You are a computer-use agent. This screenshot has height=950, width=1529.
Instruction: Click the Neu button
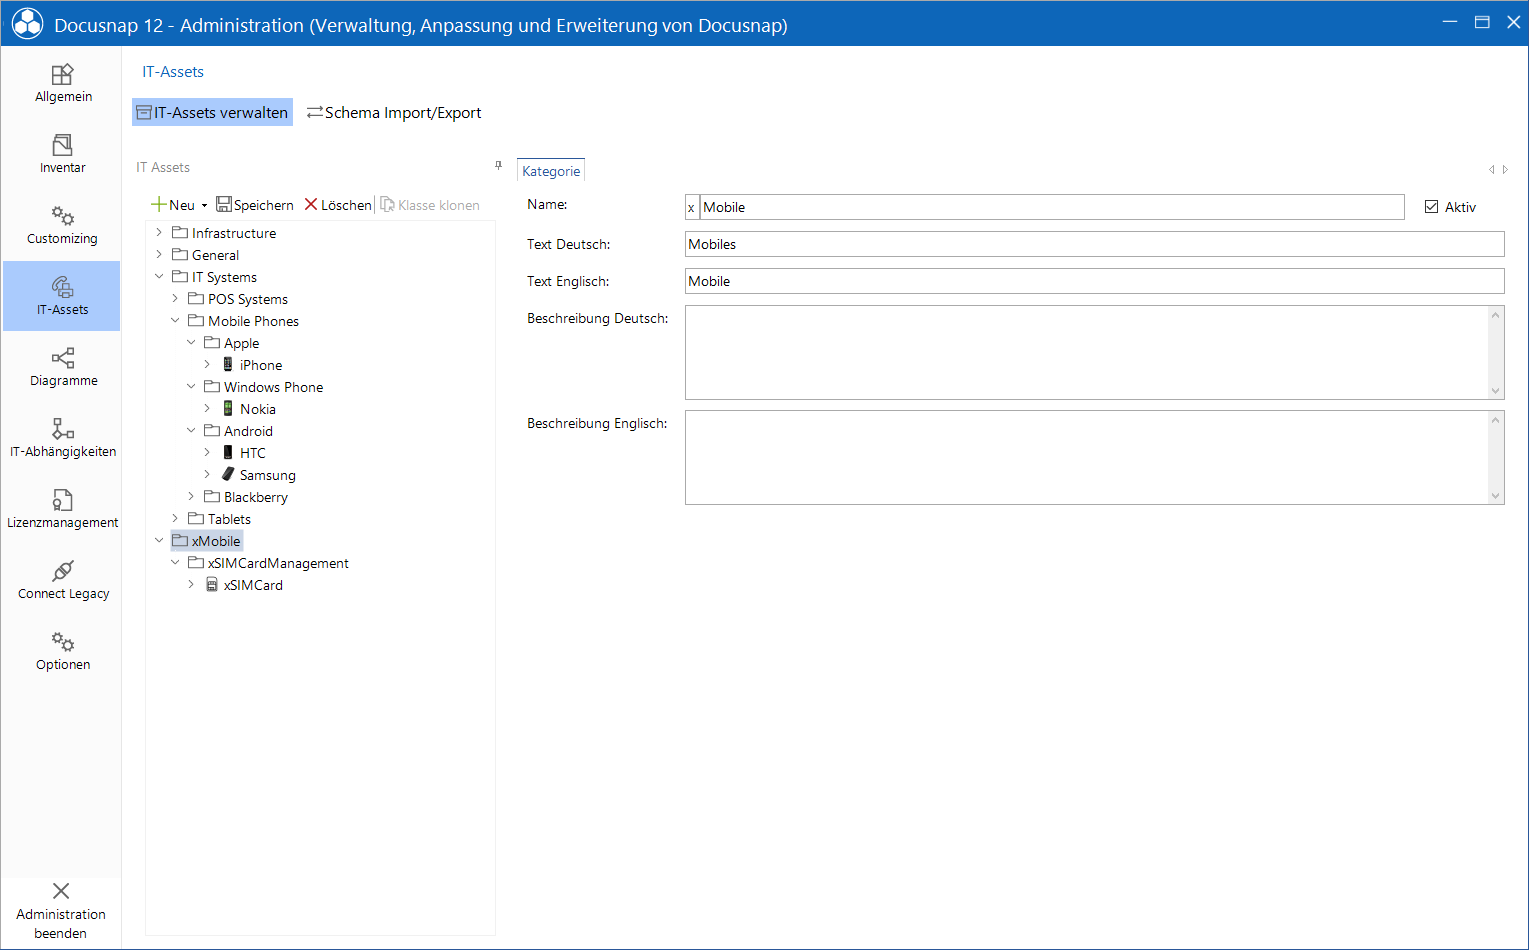pyautogui.click(x=173, y=205)
